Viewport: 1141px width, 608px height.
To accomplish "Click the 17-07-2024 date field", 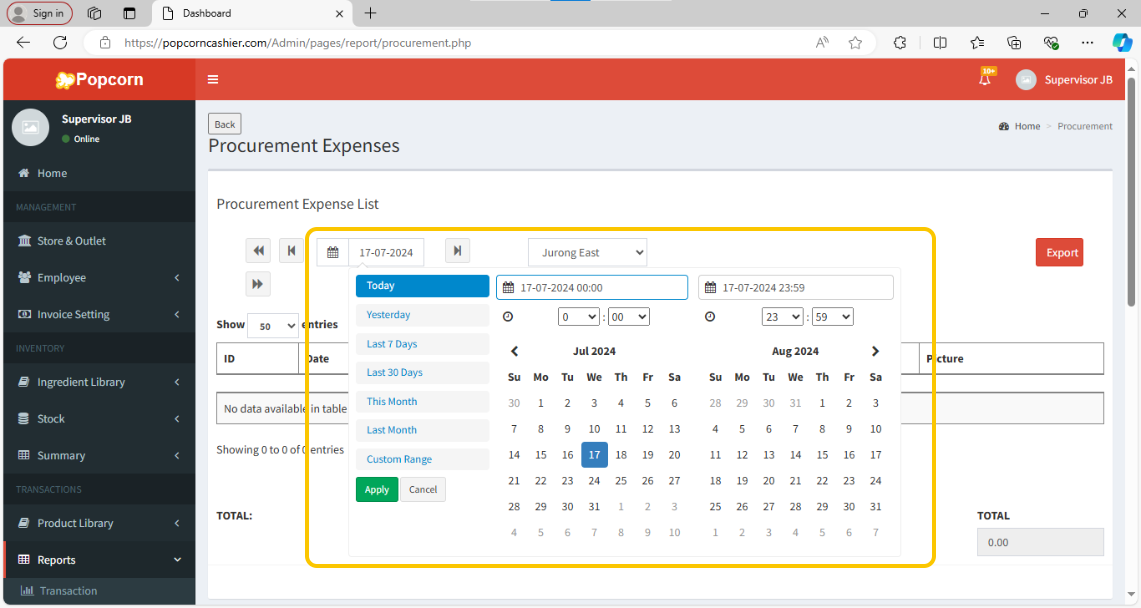I will pyautogui.click(x=386, y=252).
